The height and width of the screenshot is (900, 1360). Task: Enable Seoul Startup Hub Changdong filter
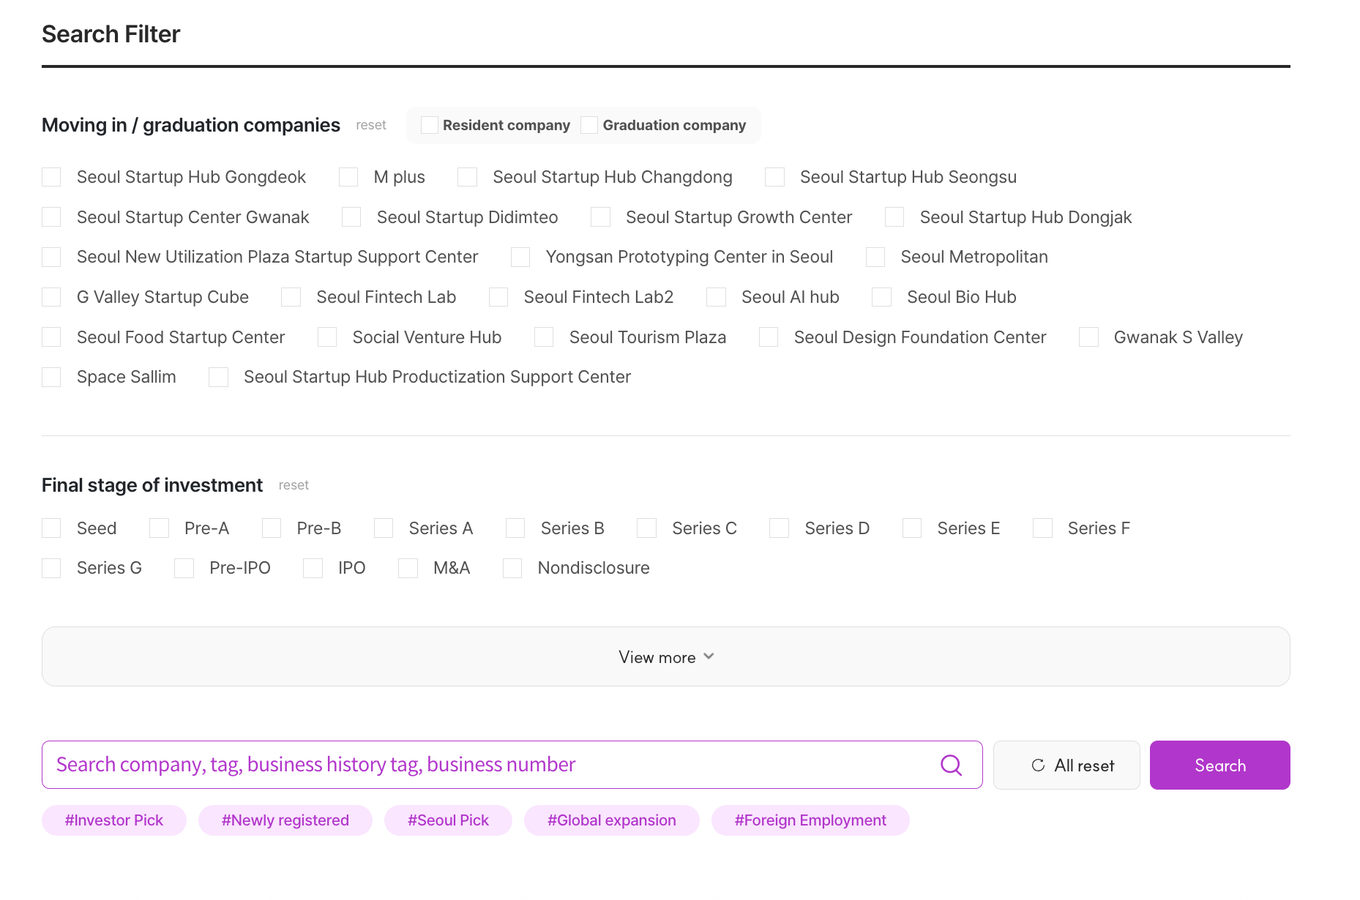click(x=468, y=177)
